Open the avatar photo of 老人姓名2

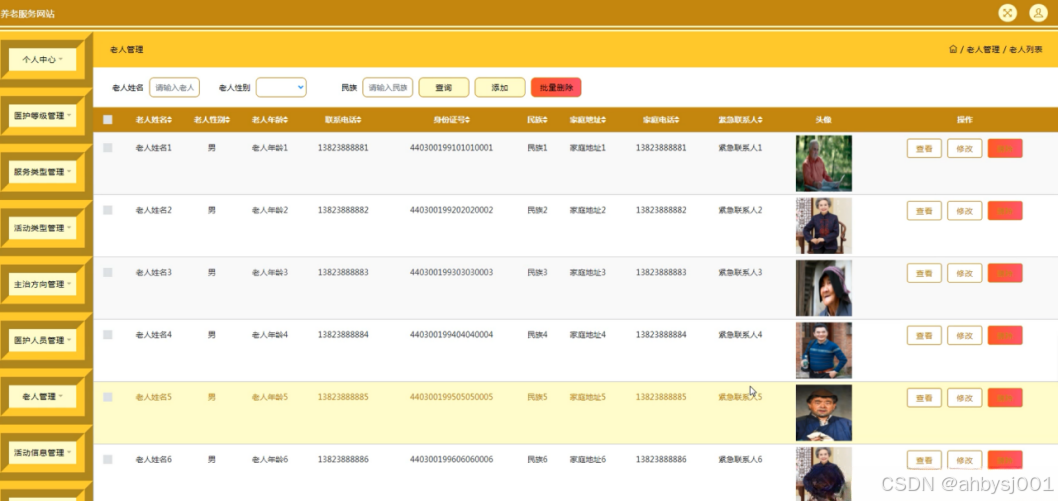(x=823, y=225)
